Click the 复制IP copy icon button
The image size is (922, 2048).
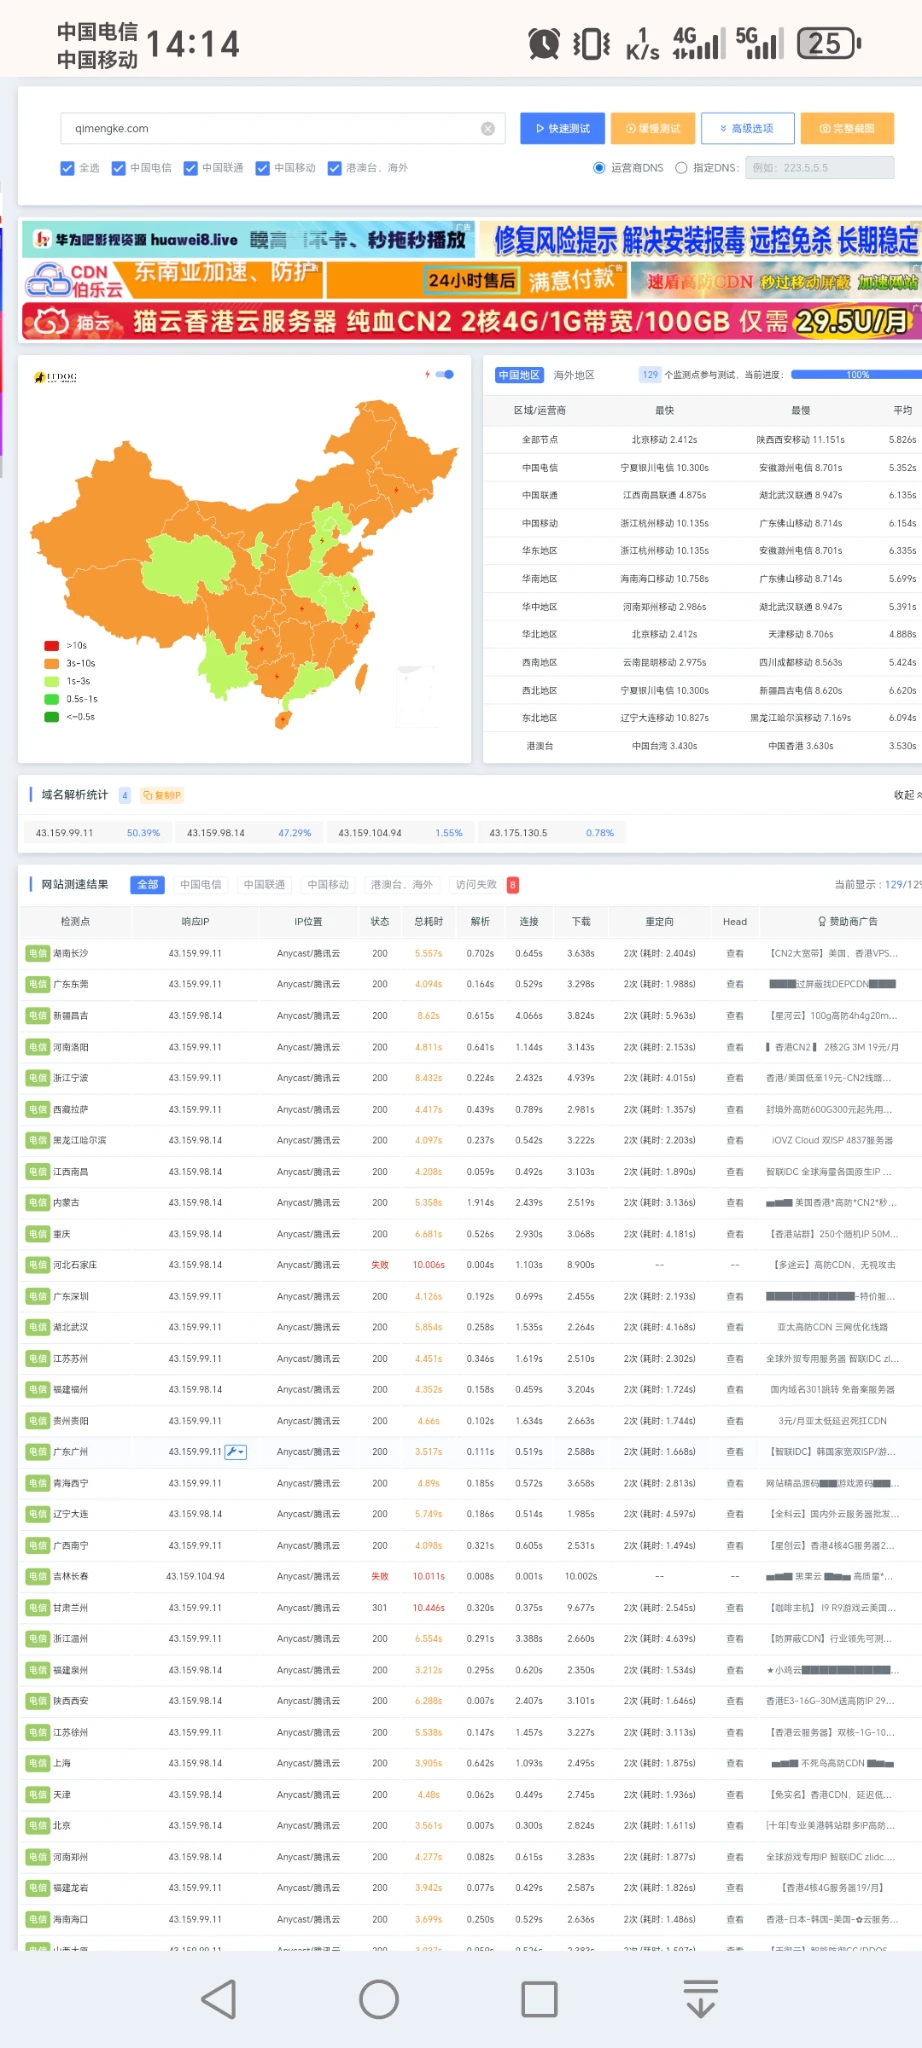[162, 796]
